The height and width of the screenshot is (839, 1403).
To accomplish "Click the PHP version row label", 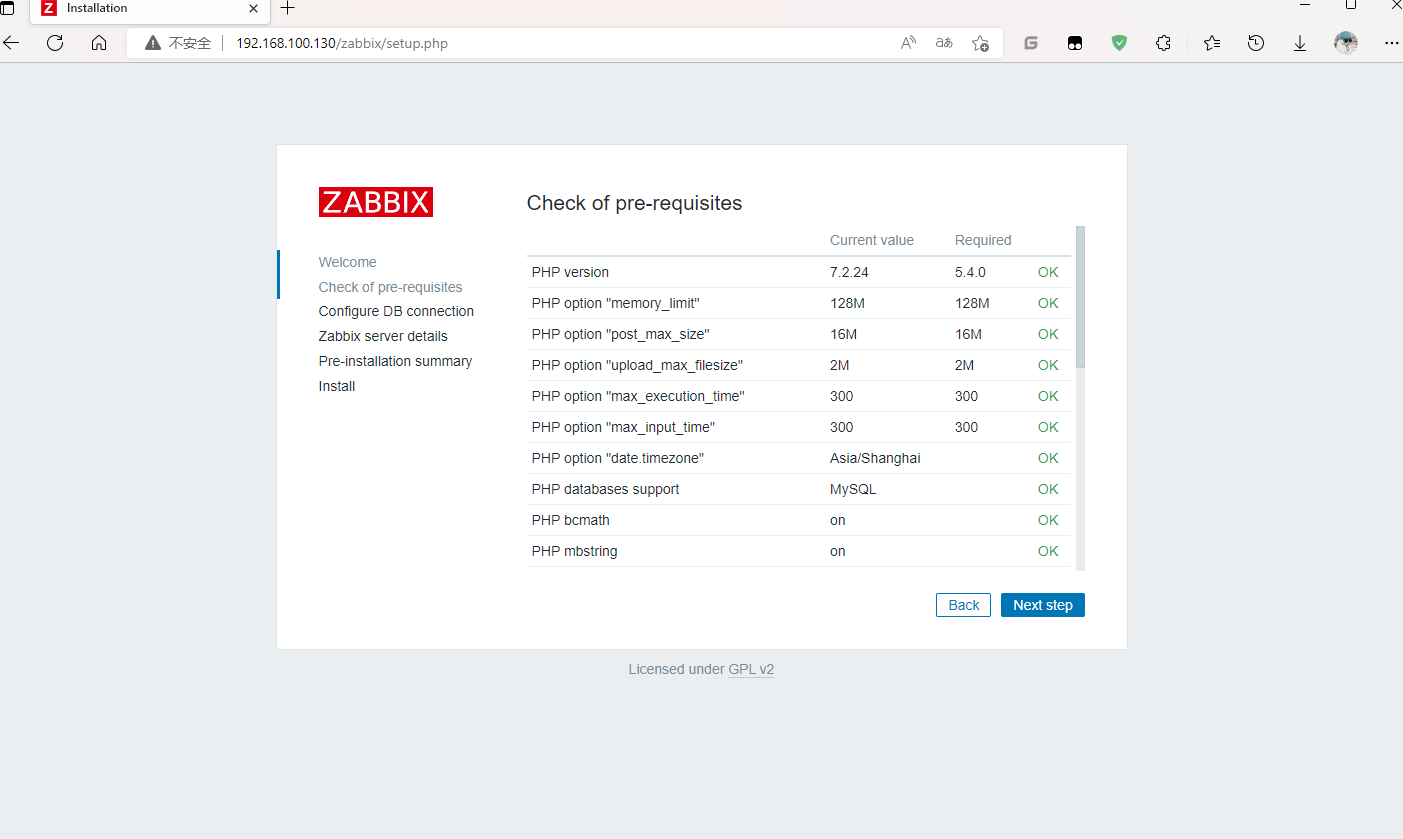I will point(570,272).
